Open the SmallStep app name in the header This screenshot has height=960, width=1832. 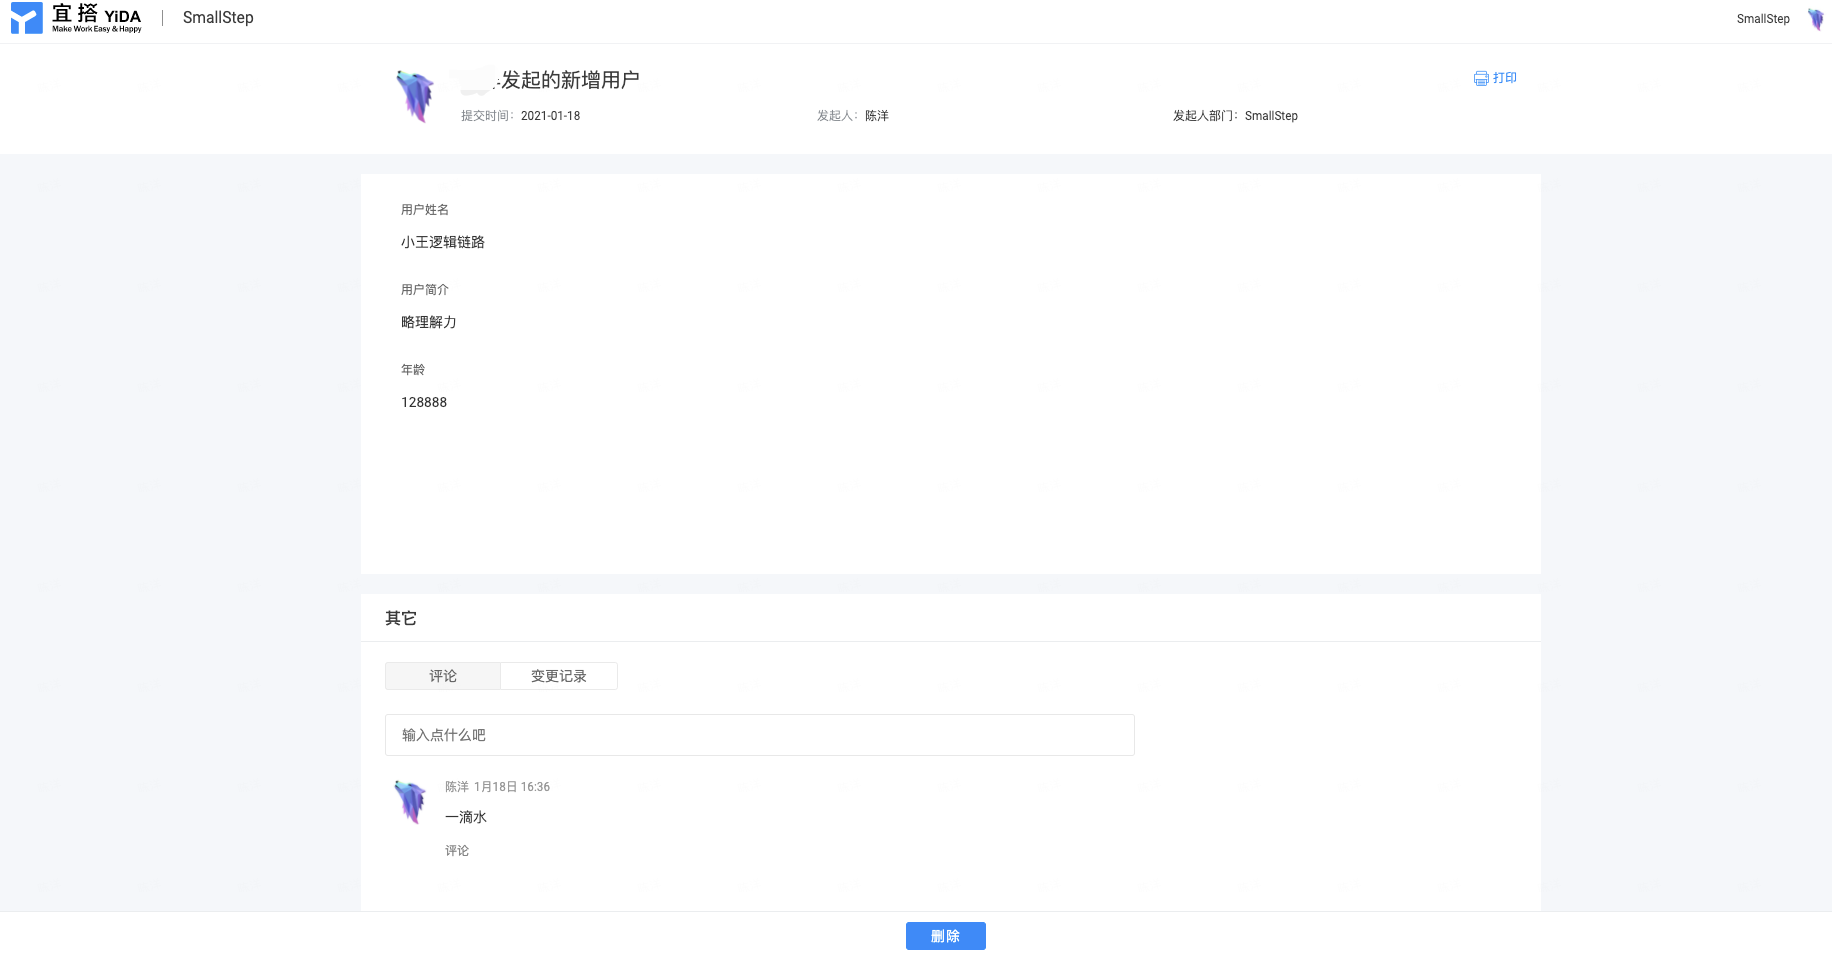click(x=218, y=18)
